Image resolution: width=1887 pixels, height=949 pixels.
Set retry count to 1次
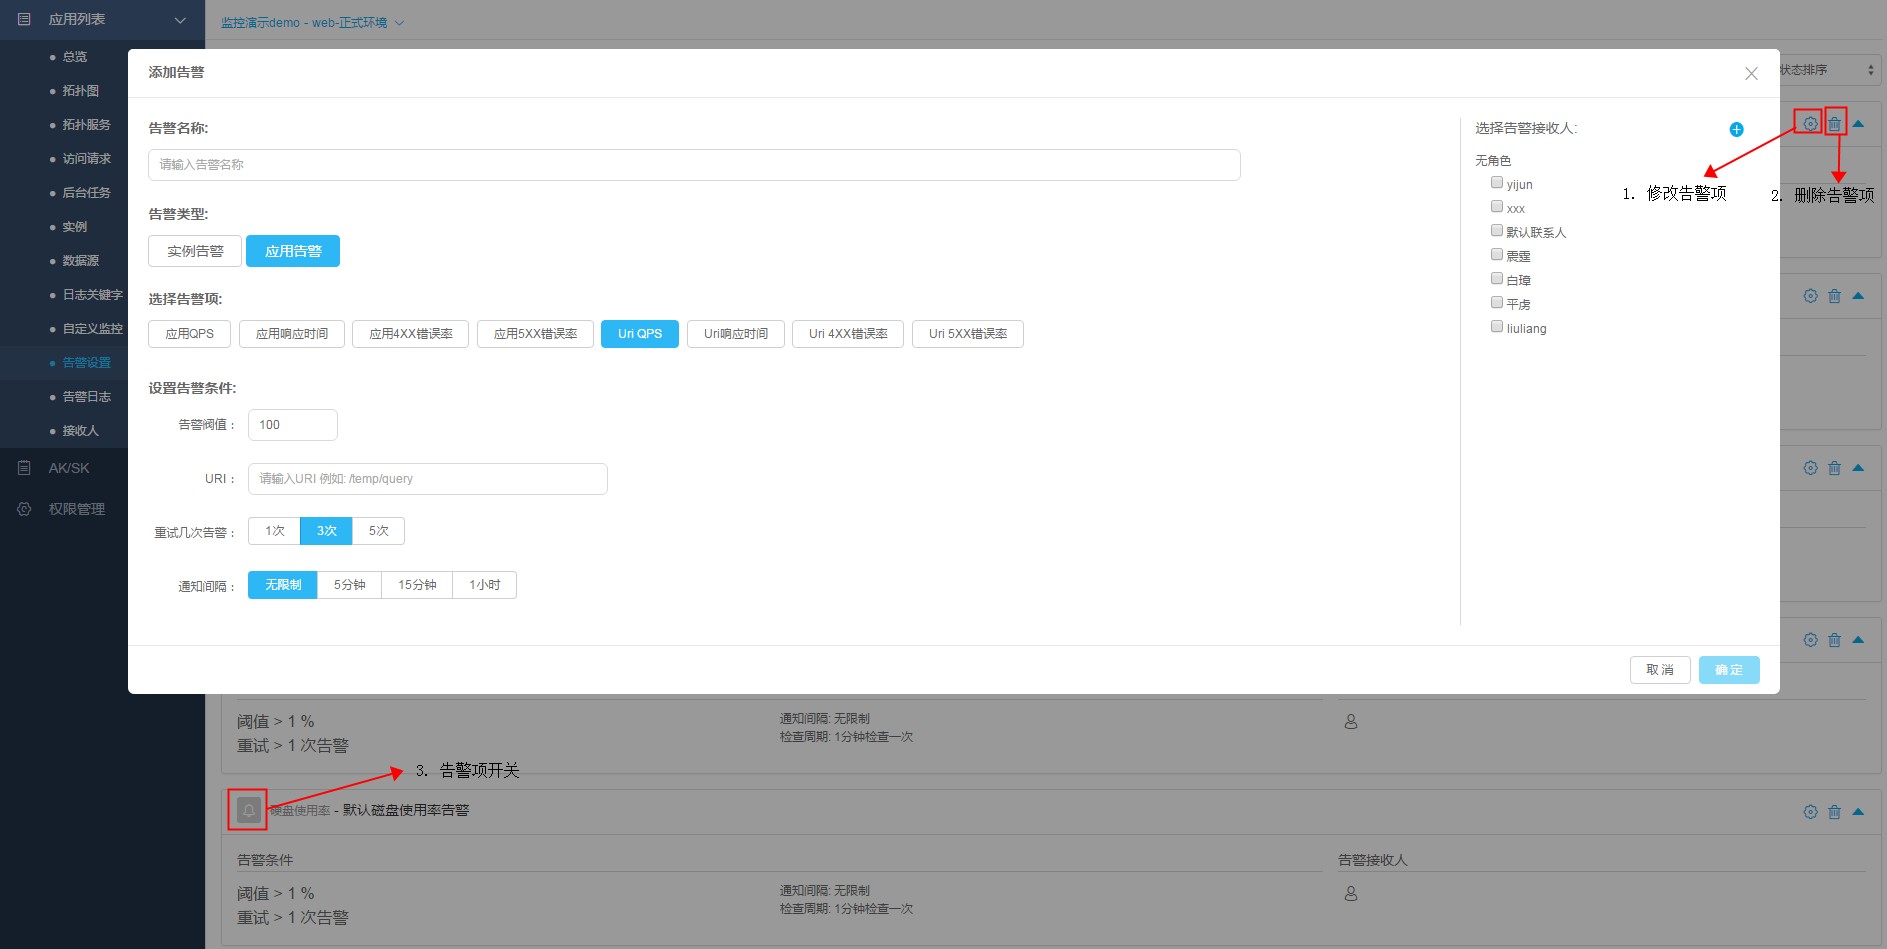(275, 531)
